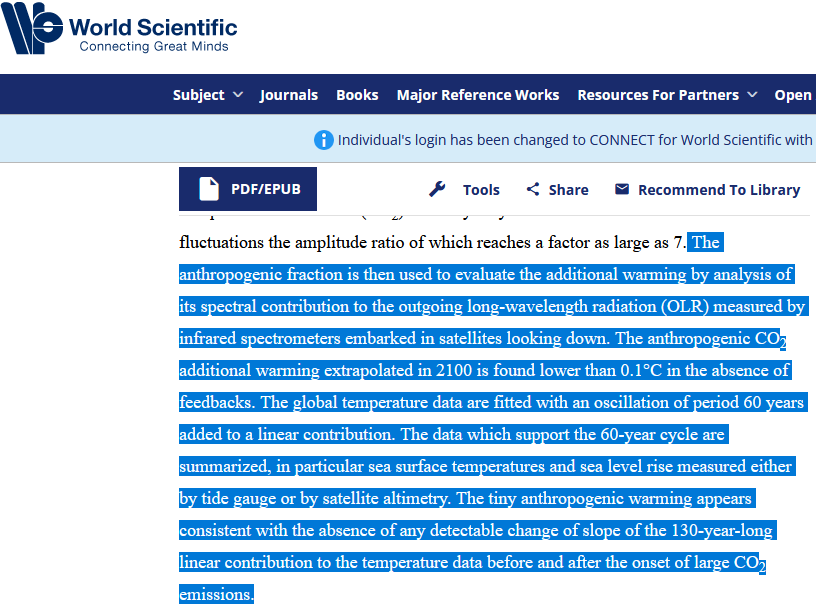
Task: Click the PDF/EPUB document icon
Action: pyautogui.click(x=209, y=189)
